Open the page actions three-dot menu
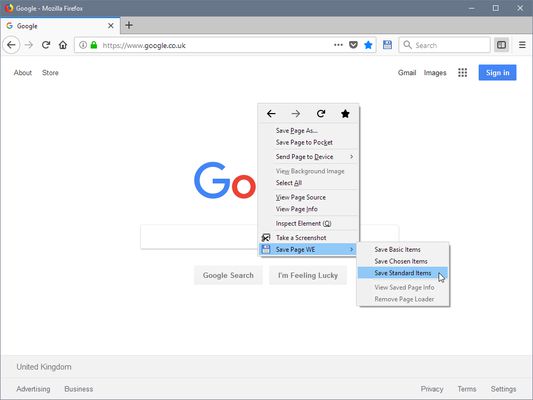 338,45
